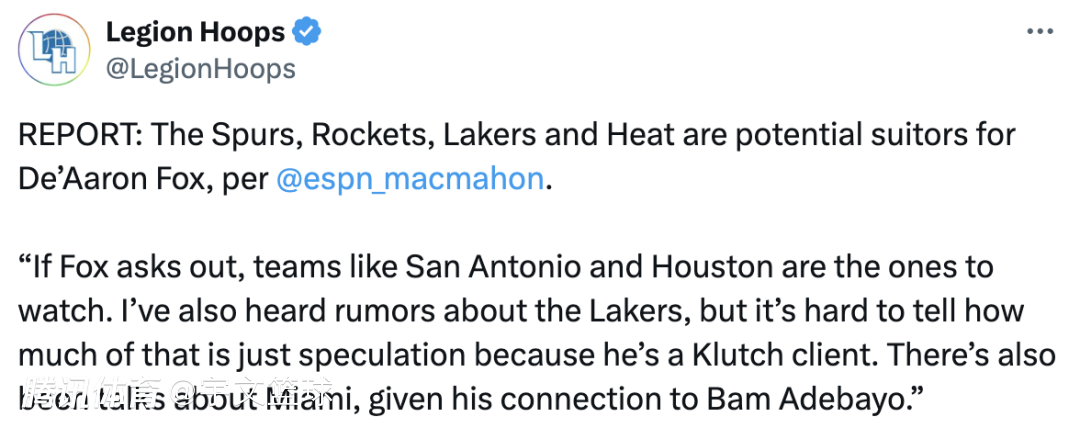Viewport: 1080px width, 428px height.
Task: Click the blue verified checkmark badge
Action: point(306,33)
